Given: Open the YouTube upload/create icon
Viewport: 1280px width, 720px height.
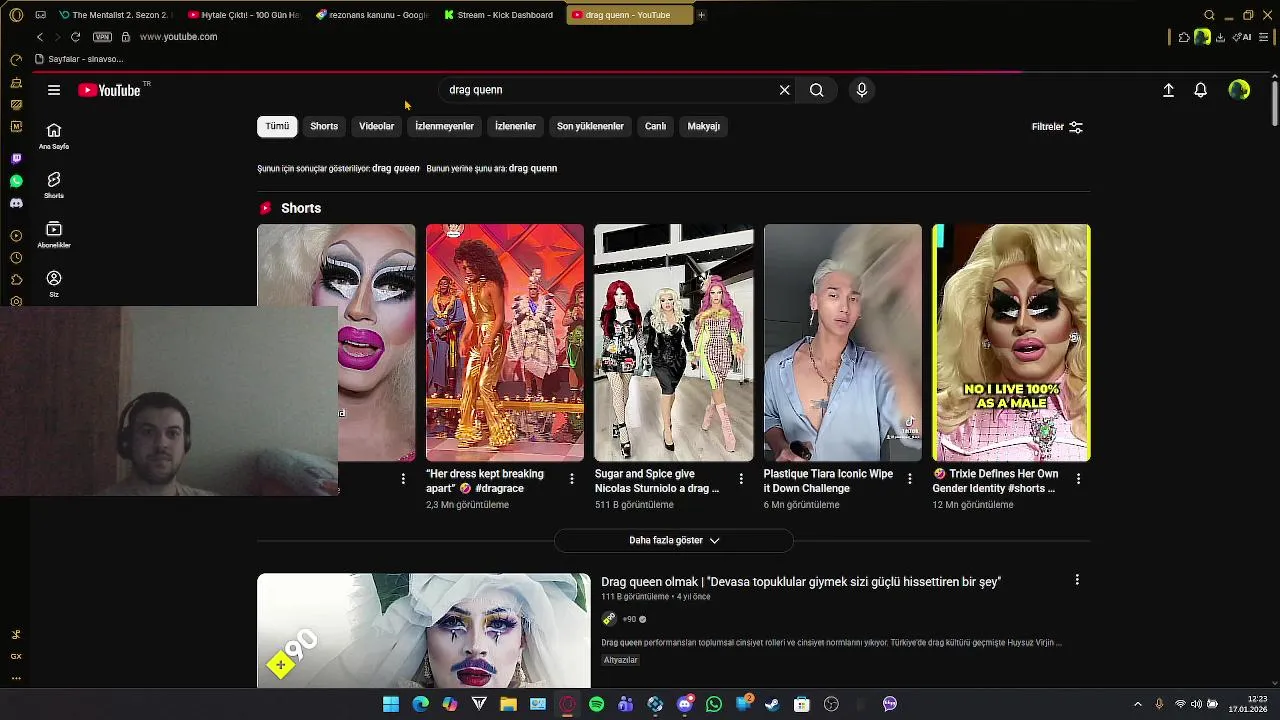Looking at the screenshot, I should [1168, 90].
